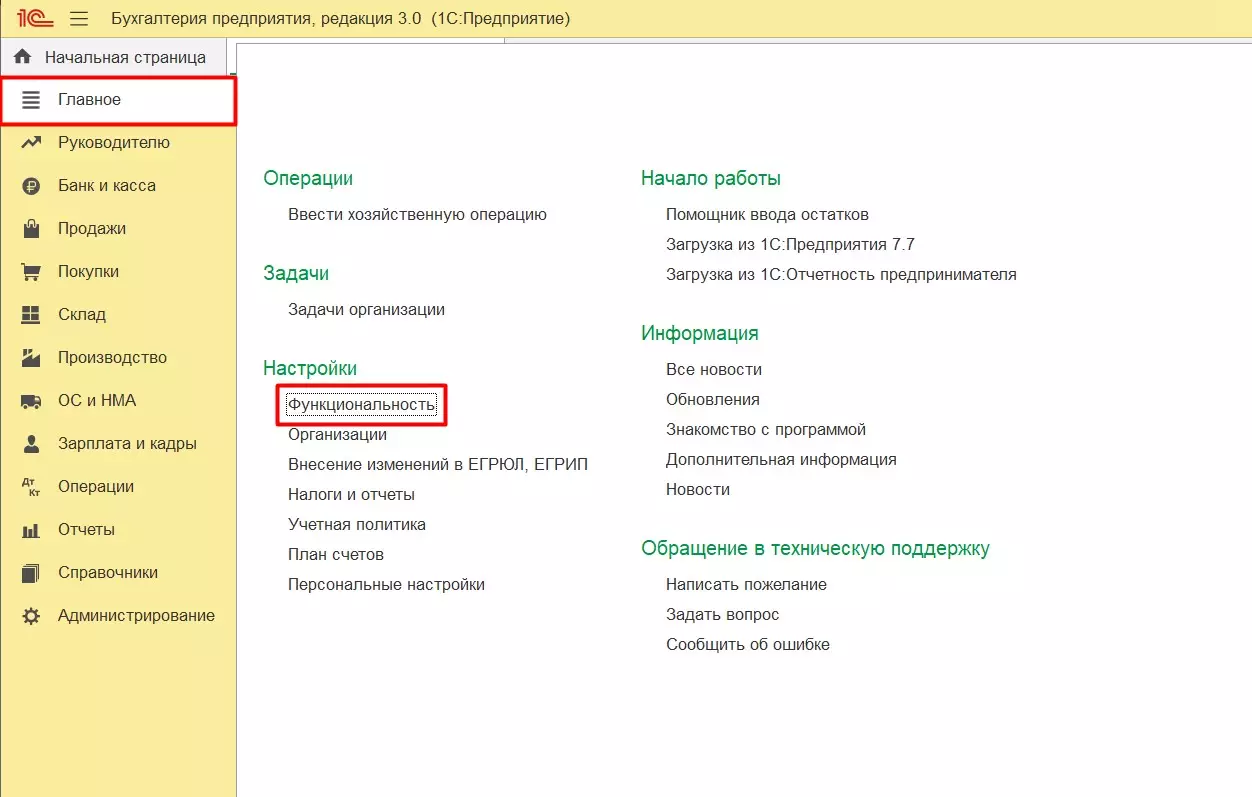Image resolution: width=1252 pixels, height=797 pixels.
Task: Open the Администрирование section
Action: click(118, 616)
